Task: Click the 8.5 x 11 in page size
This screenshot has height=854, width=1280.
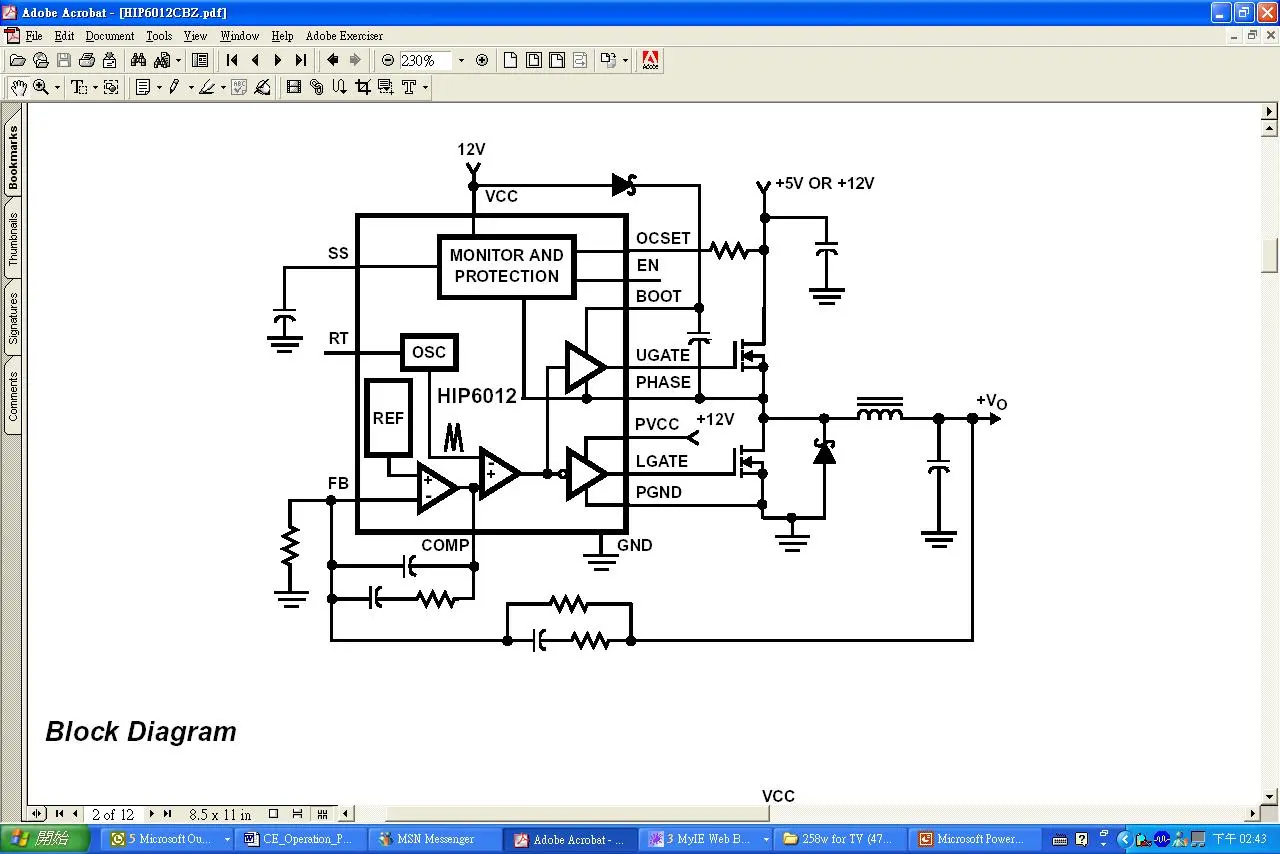Action: pos(220,814)
